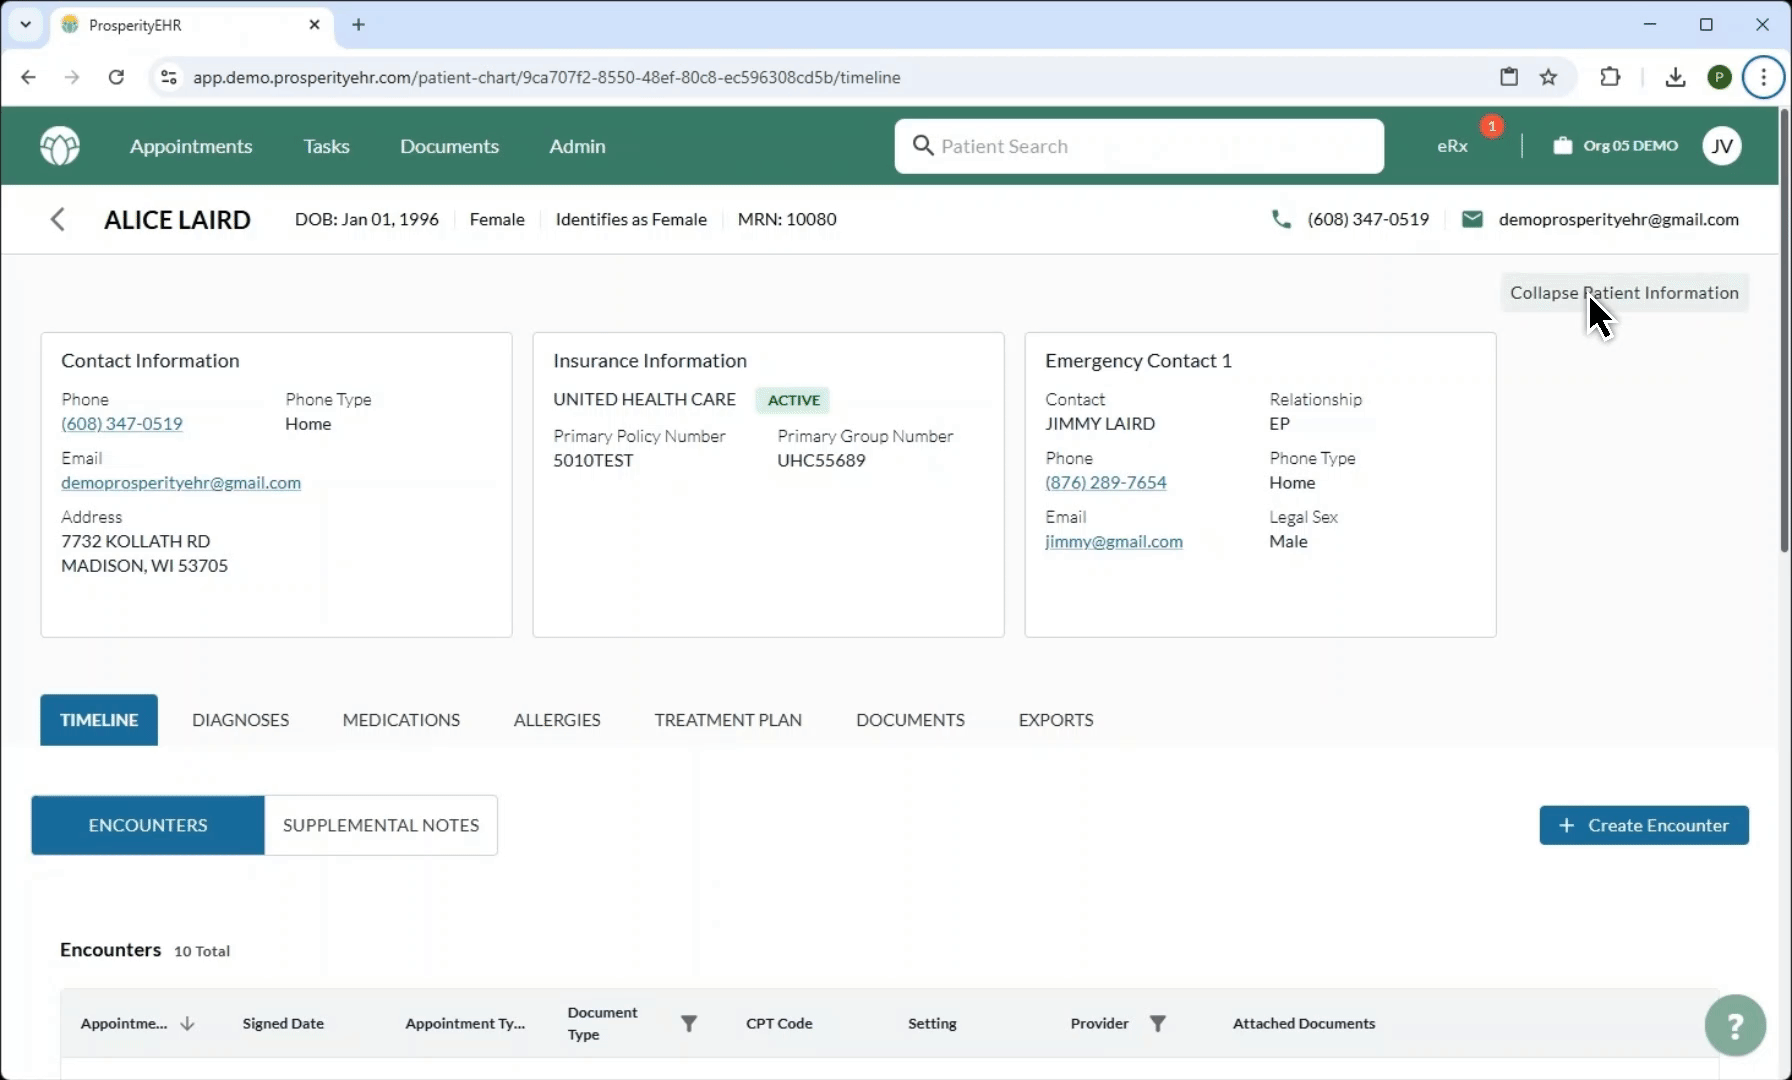Open the help question mark button
This screenshot has height=1080, width=1792.
click(x=1735, y=1025)
